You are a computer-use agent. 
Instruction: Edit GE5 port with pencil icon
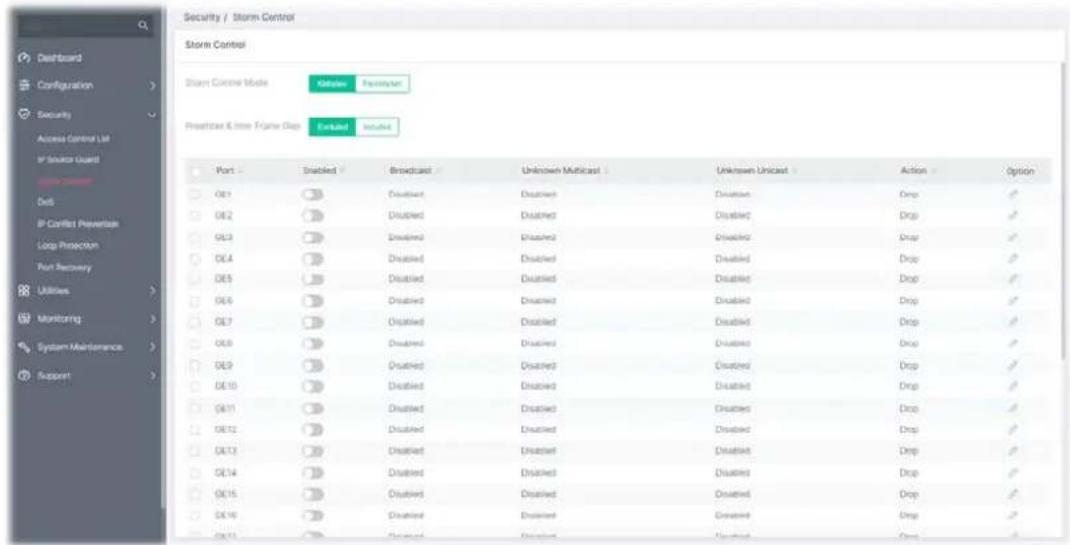(x=1013, y=279)
